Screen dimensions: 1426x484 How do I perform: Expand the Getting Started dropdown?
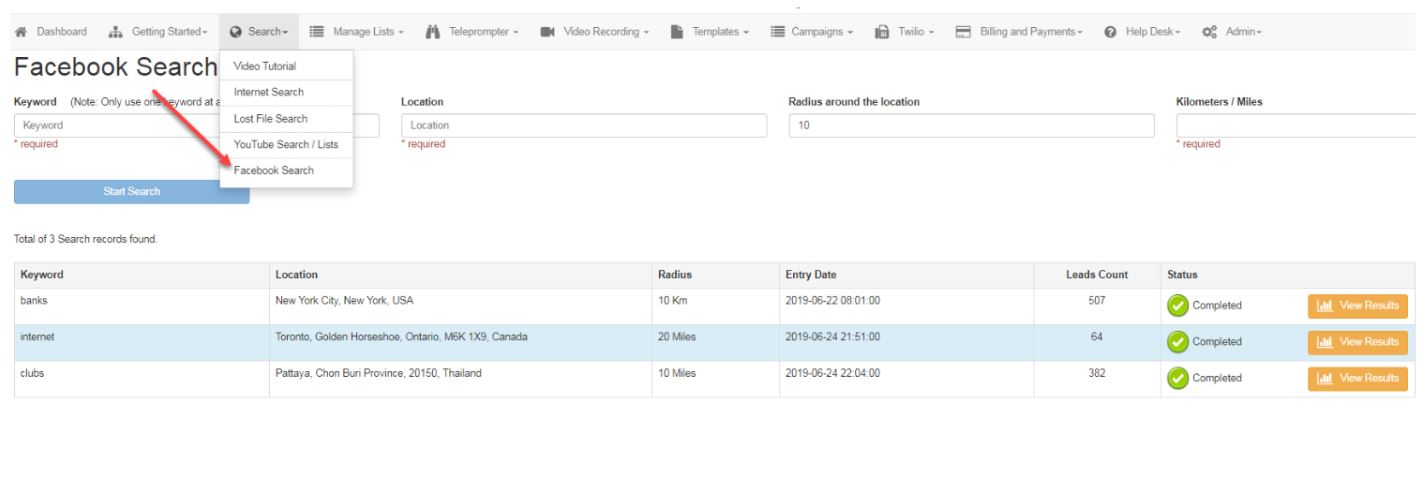click(x=160, y=32)
